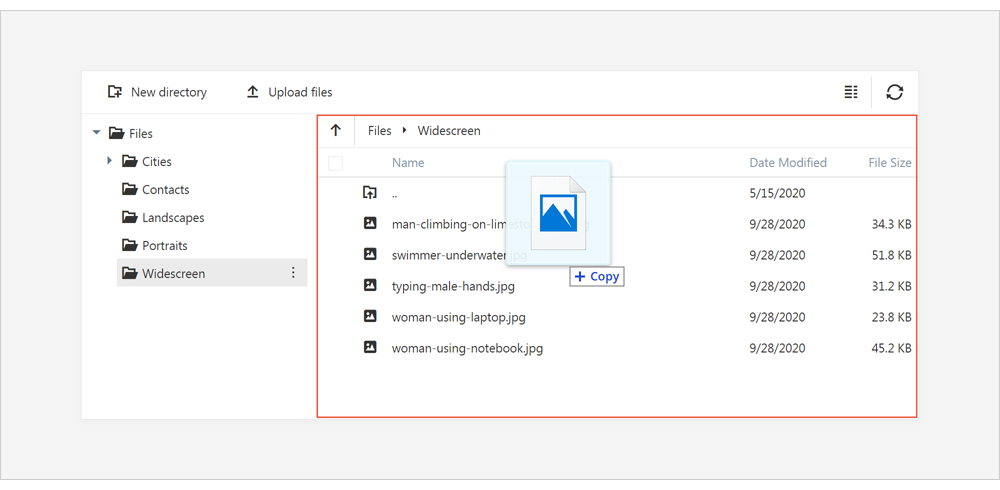1000x490 pixels.
Task: Open Widescreen folder actions menu
Action: (293, 273)
